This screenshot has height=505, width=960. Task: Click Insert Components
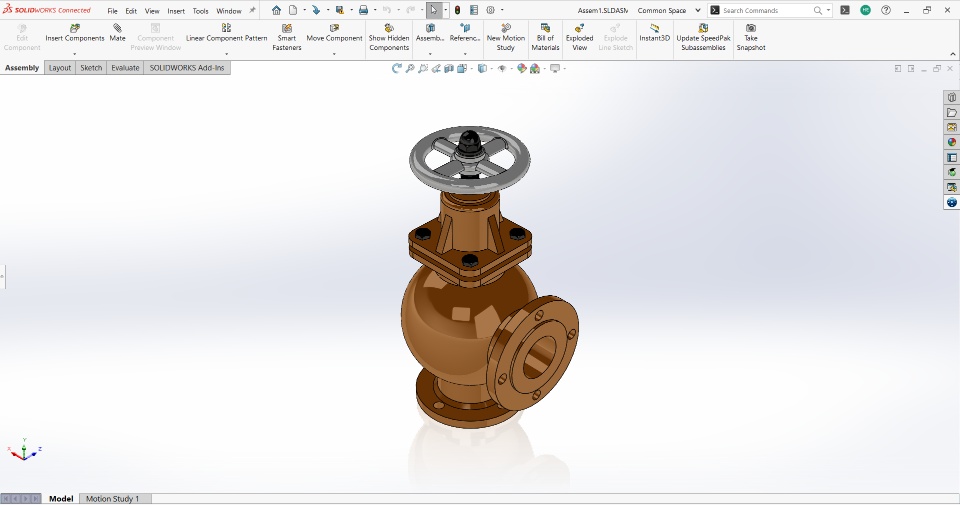click(75, 33)
